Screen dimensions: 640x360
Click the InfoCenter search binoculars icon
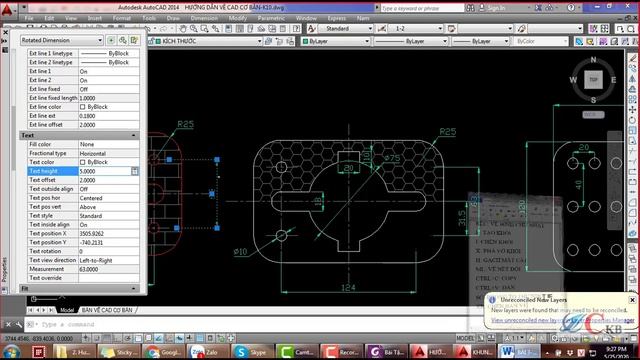click(x=470, y=7)
